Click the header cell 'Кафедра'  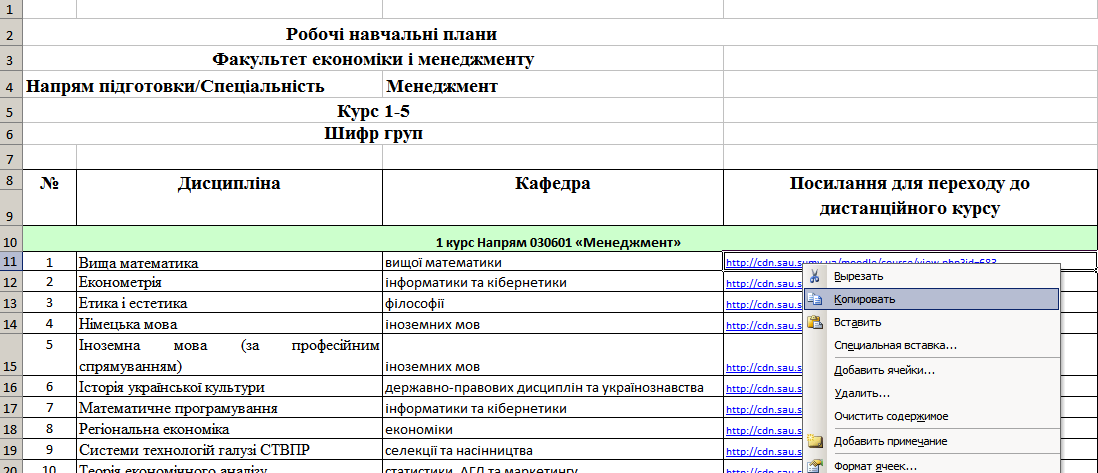553,198
